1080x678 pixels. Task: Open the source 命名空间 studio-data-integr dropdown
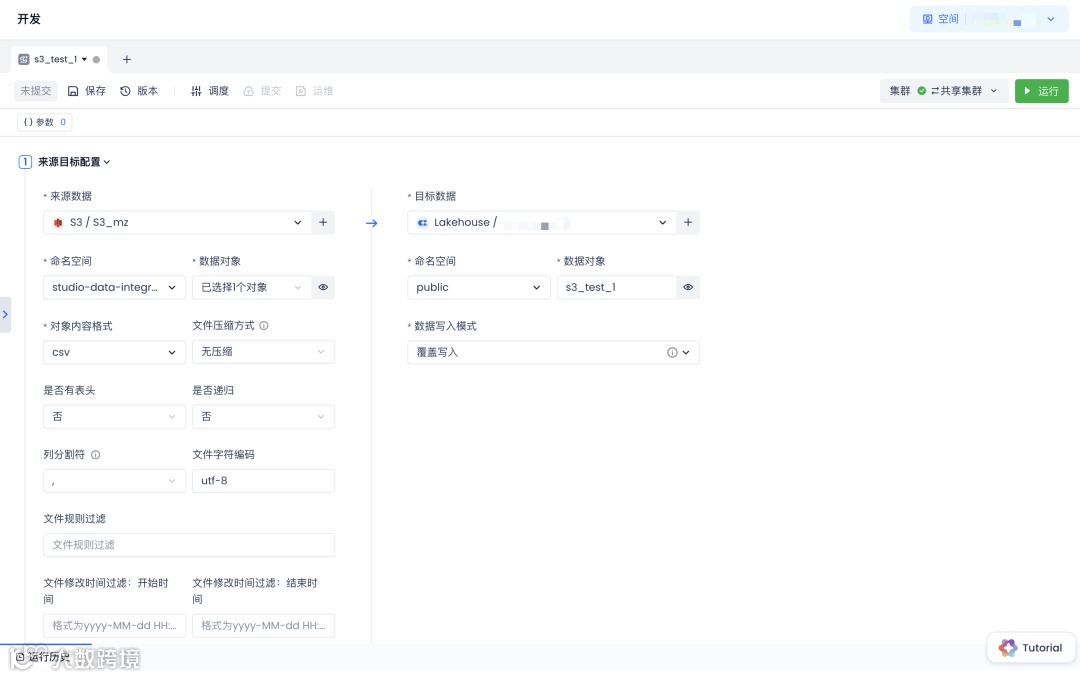(114, 287)
